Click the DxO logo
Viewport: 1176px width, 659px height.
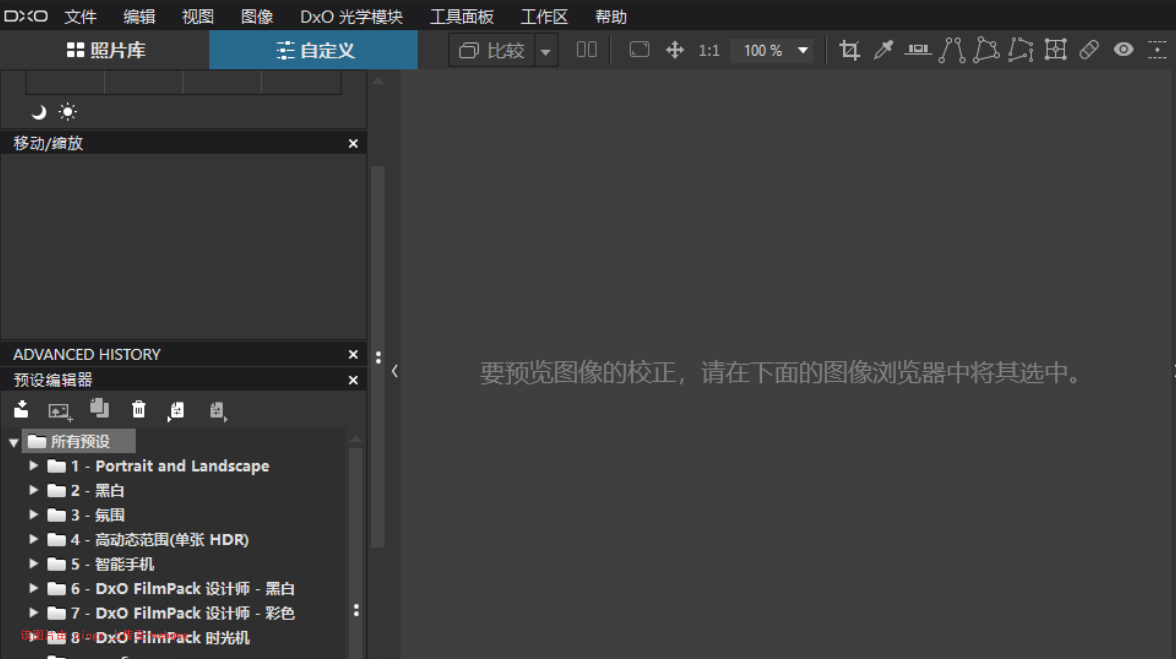click(x=26, y=16)
